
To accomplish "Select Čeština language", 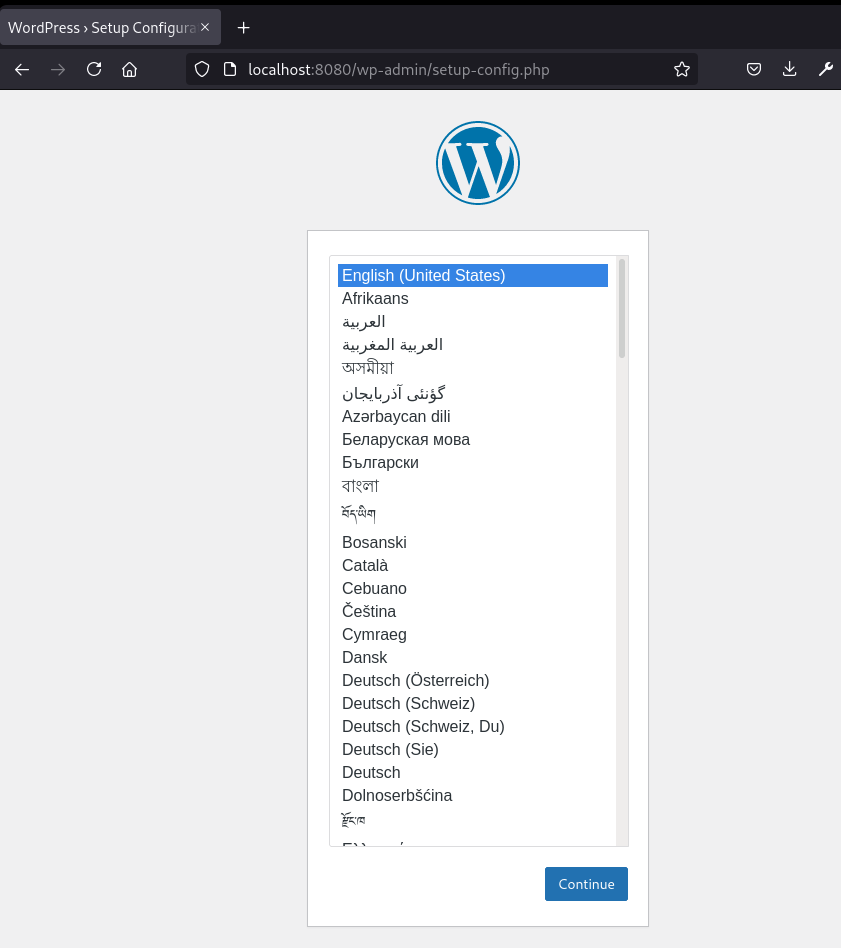I will click(x=473, y=611).
